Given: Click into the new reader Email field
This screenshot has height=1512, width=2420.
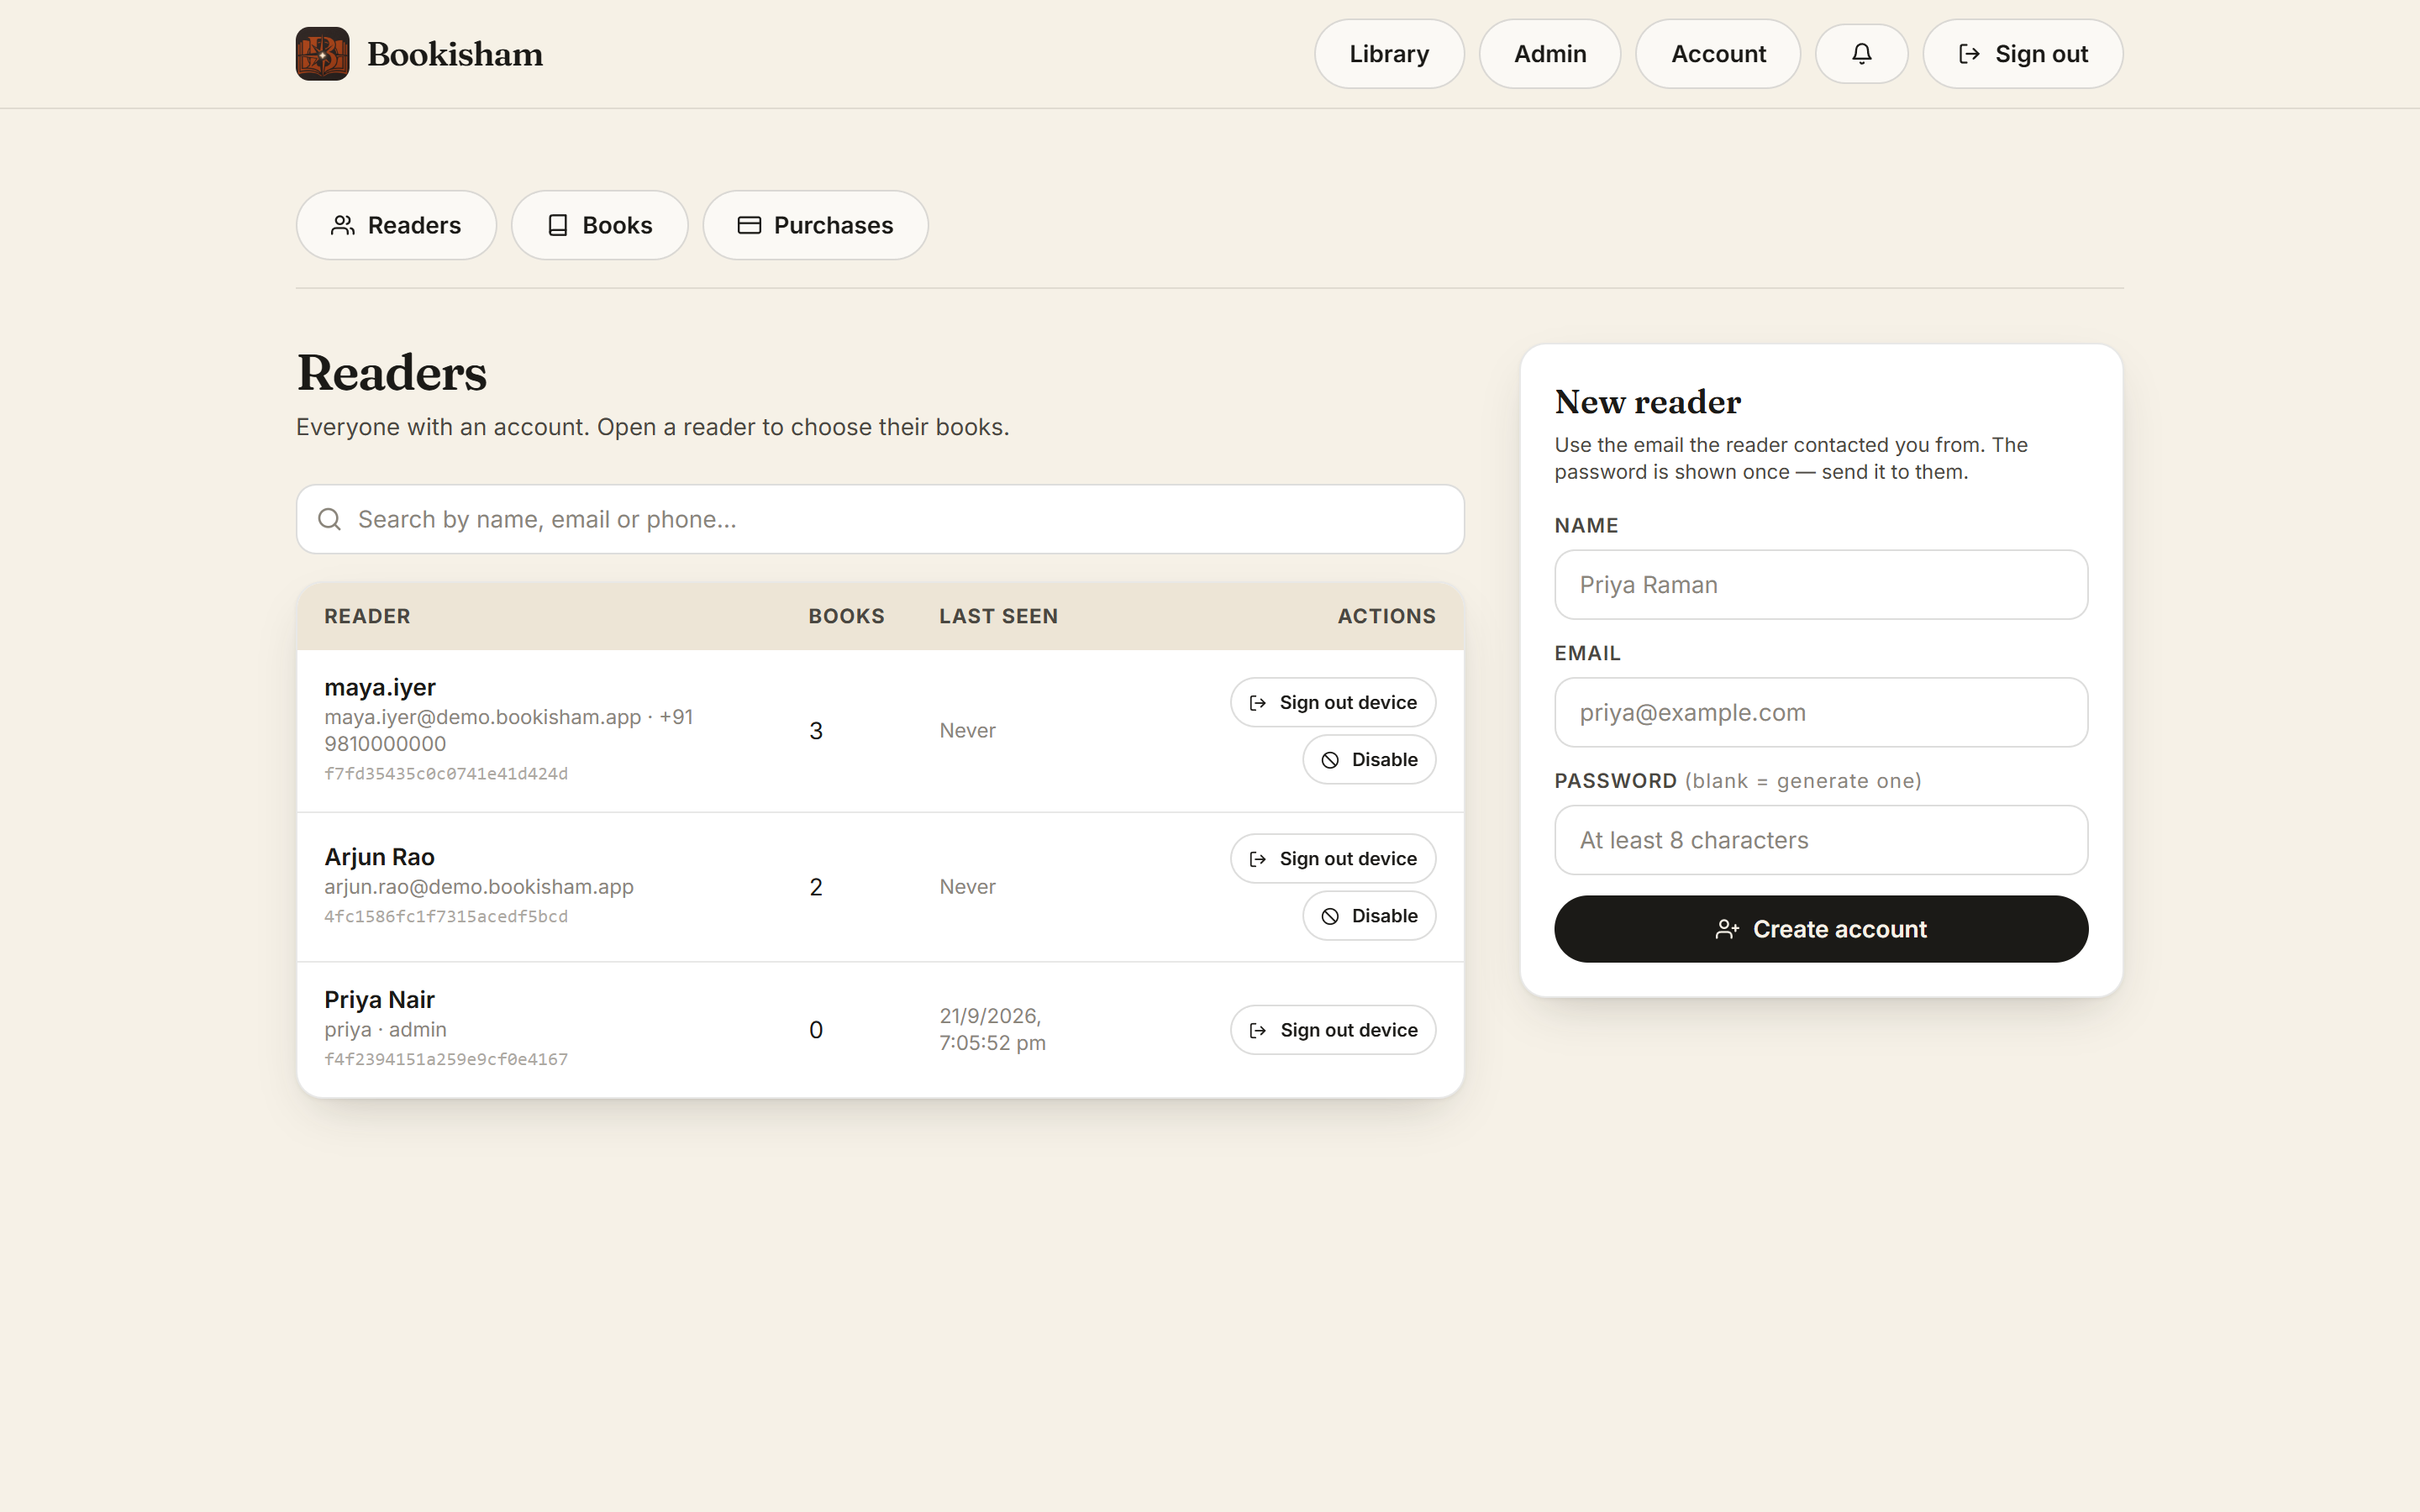Looking at the screenshot, I should 1821,713.
